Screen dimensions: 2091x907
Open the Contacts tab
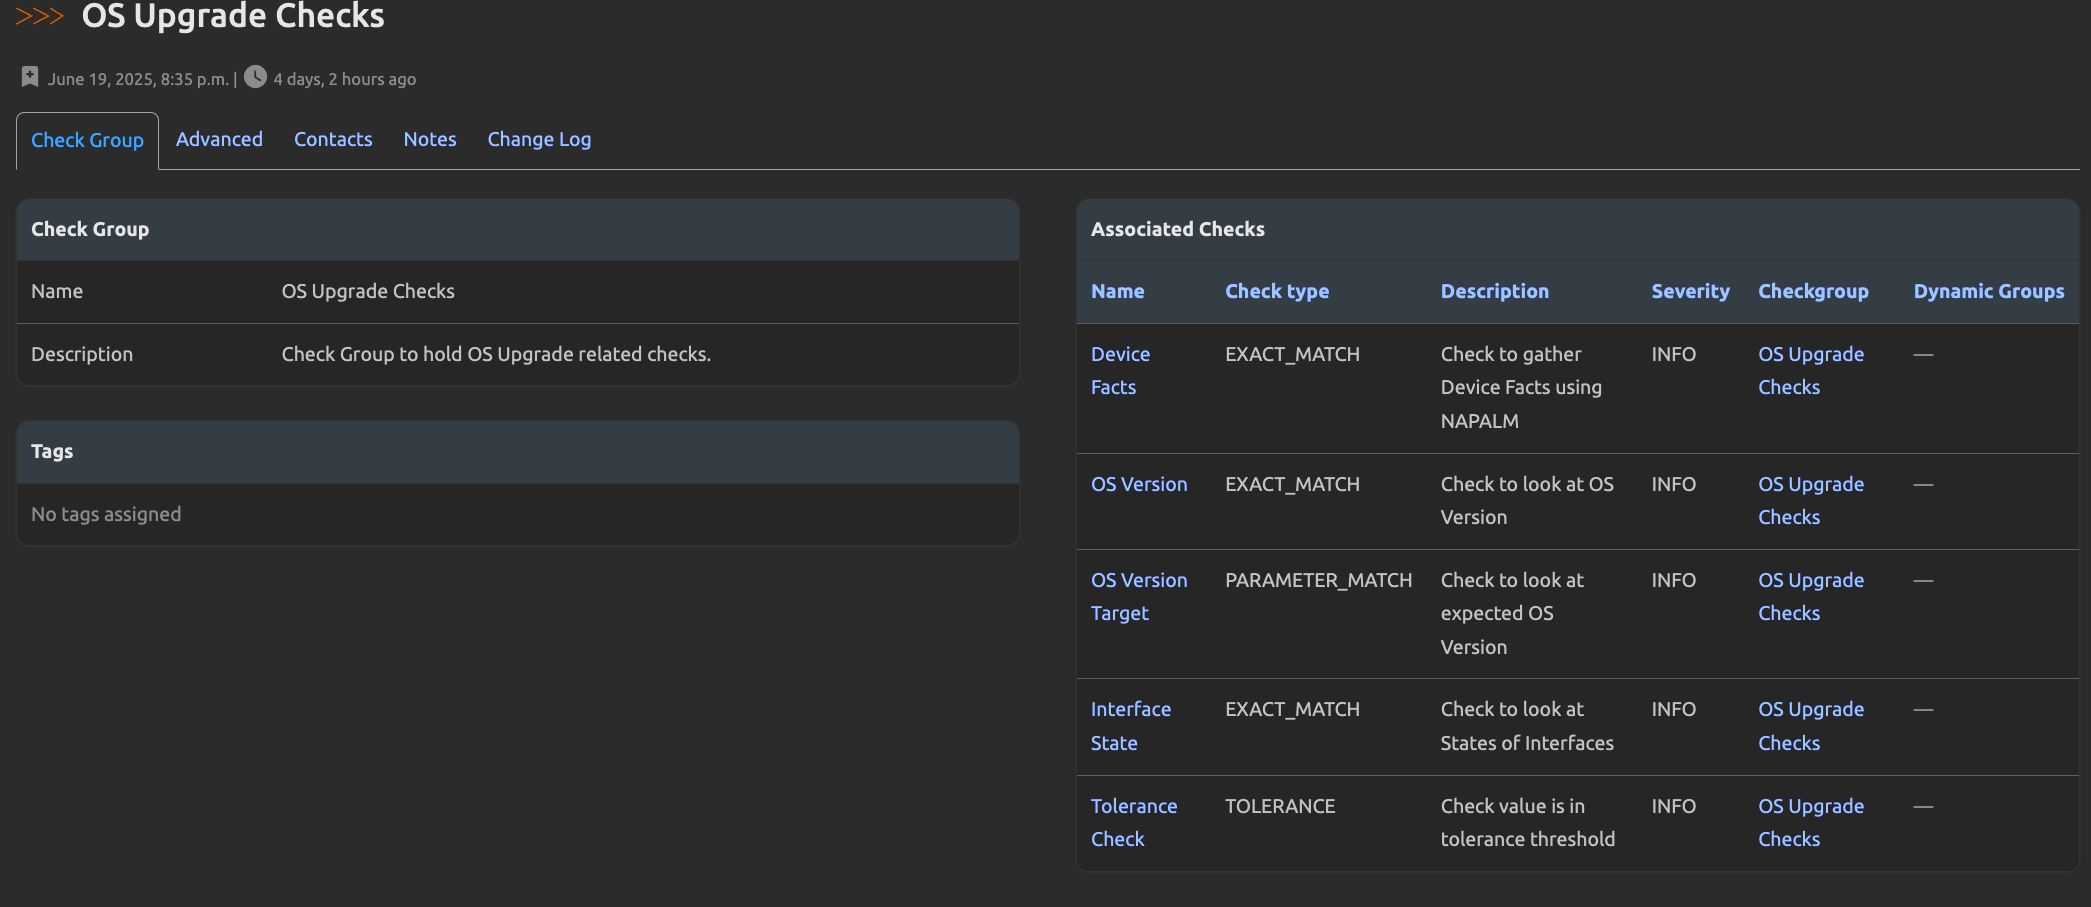point(333,139)
